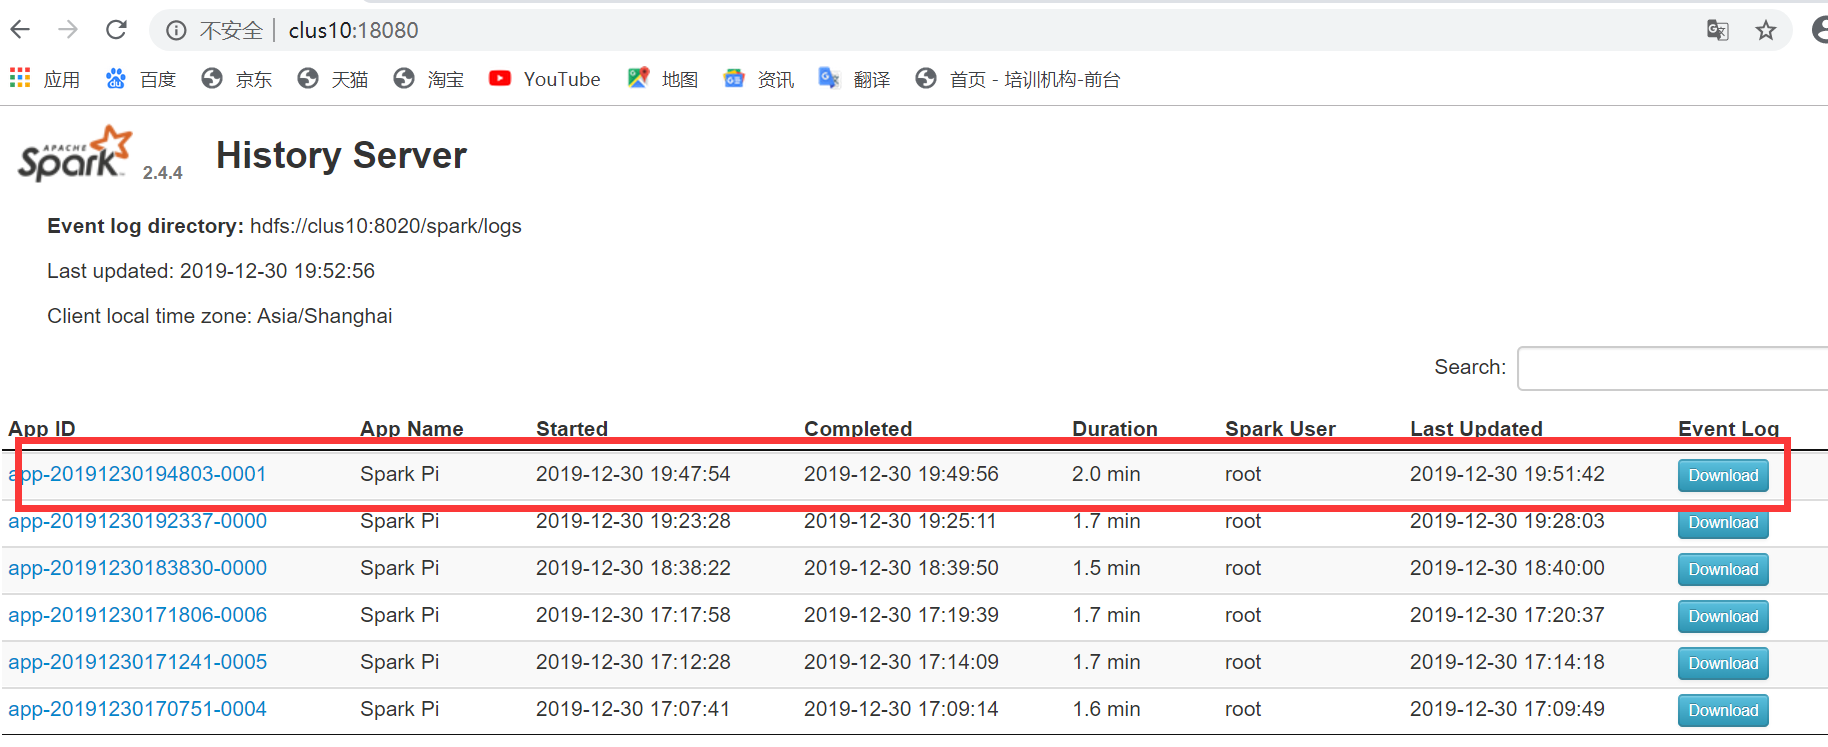Click the Started time 2019-12-30 19:47:54
Image resolution: width=1828 pixels, height=747 pixels.
coord(633,474)
